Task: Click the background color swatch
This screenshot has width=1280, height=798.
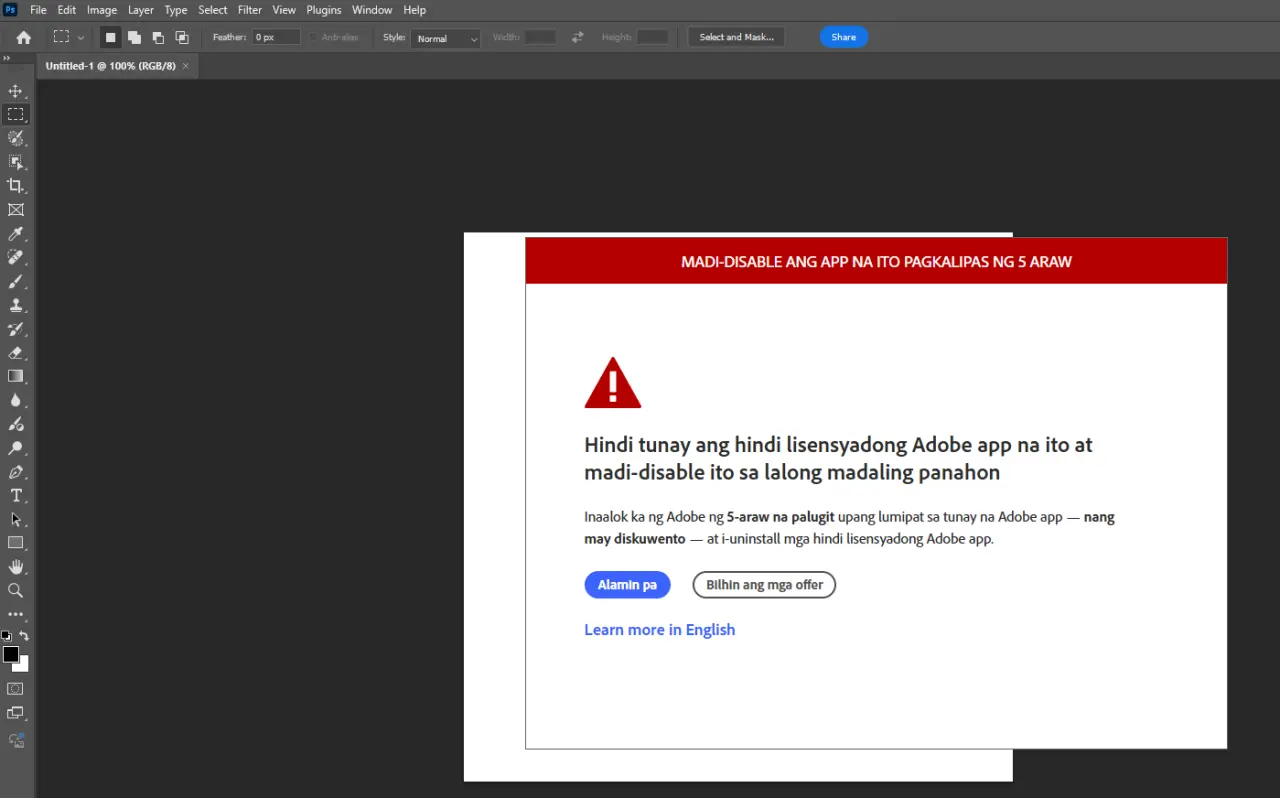Action: coord(24,666)
